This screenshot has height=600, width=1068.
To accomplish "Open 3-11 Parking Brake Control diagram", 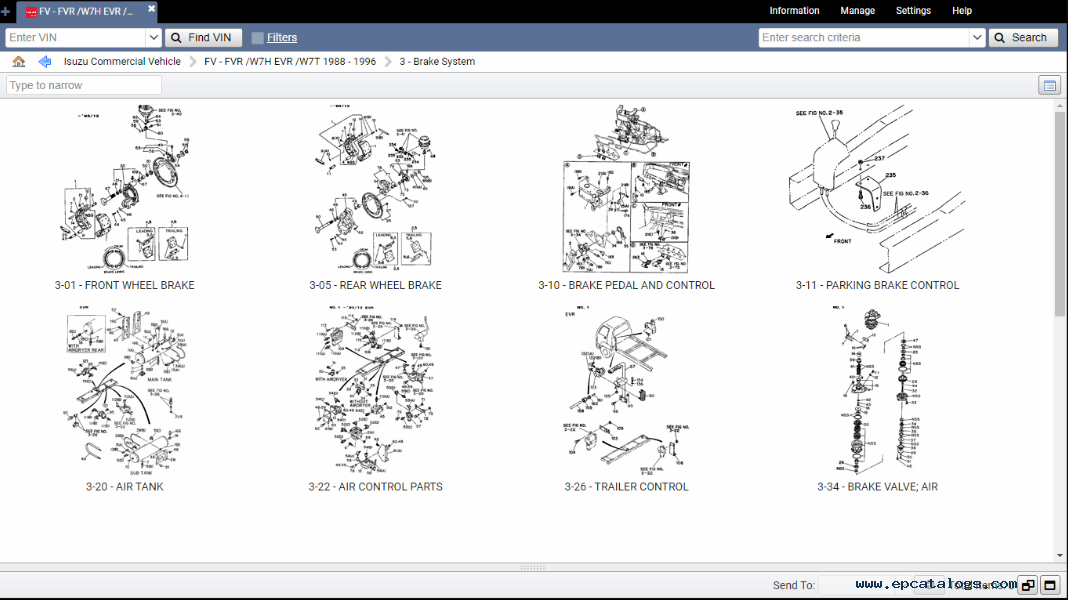I will [x=877, y=189].
